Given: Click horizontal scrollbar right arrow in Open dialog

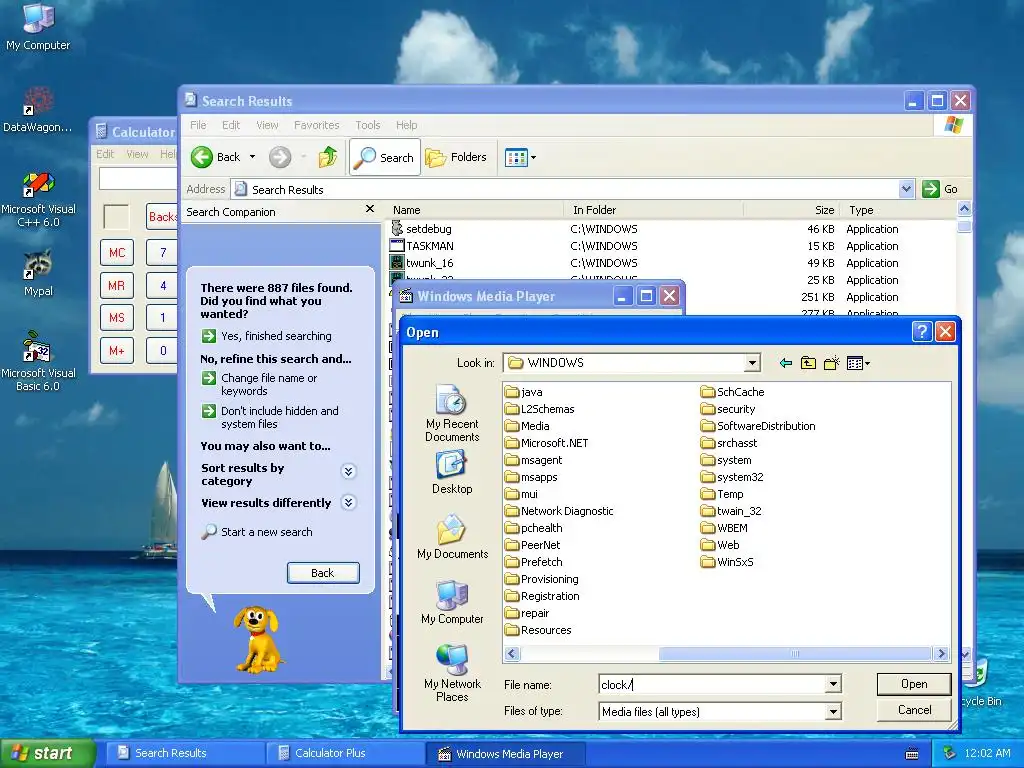Looking at the screenshot, I should point(941,654).
